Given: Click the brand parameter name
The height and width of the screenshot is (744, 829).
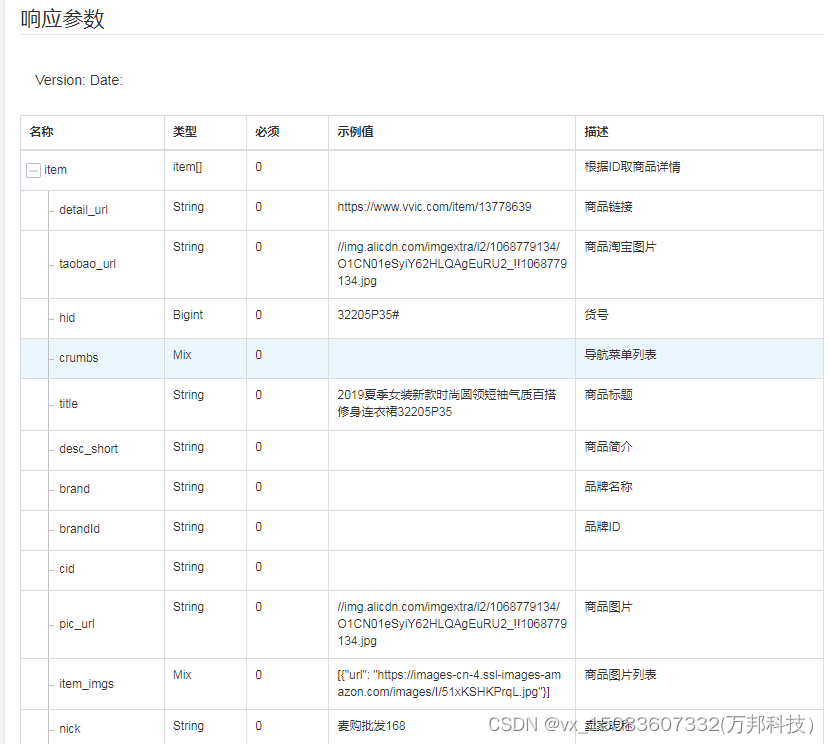Looking at the screenshot, I should click(73, 488).
